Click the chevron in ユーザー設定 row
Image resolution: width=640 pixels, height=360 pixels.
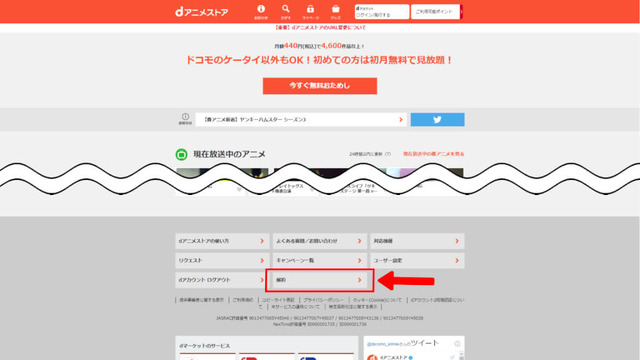pyautogui.click(x=457, y=260)
